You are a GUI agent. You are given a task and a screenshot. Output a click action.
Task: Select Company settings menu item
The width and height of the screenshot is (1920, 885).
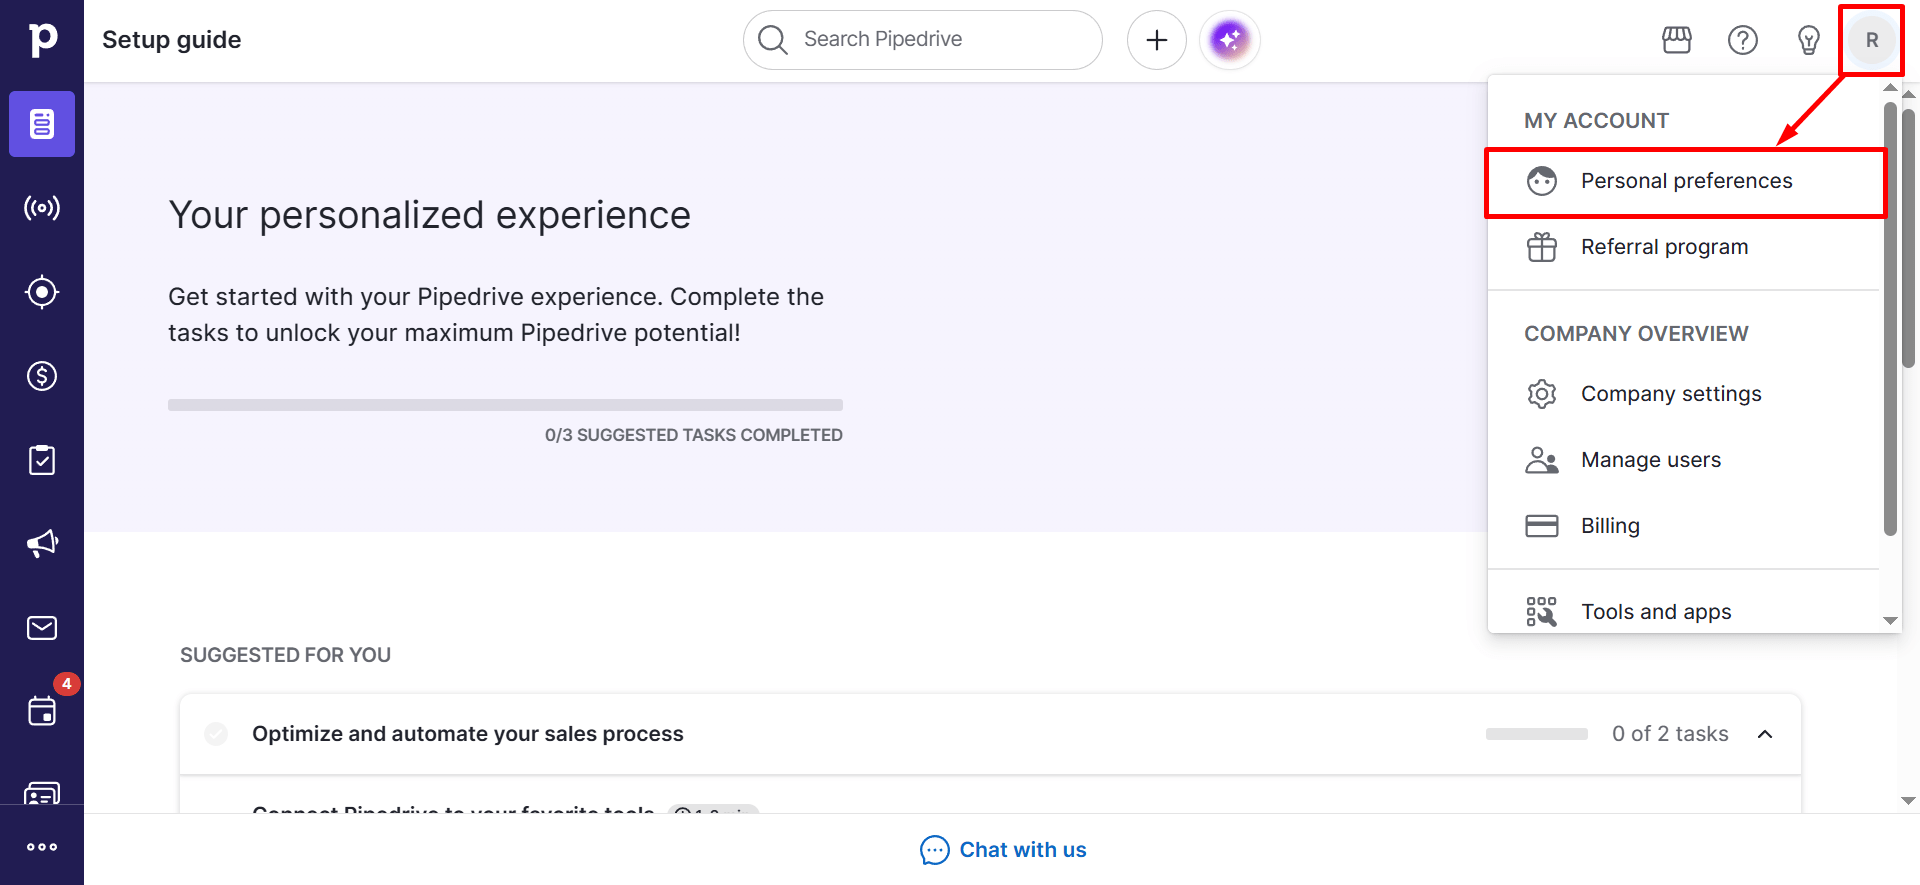[1670, 394]
